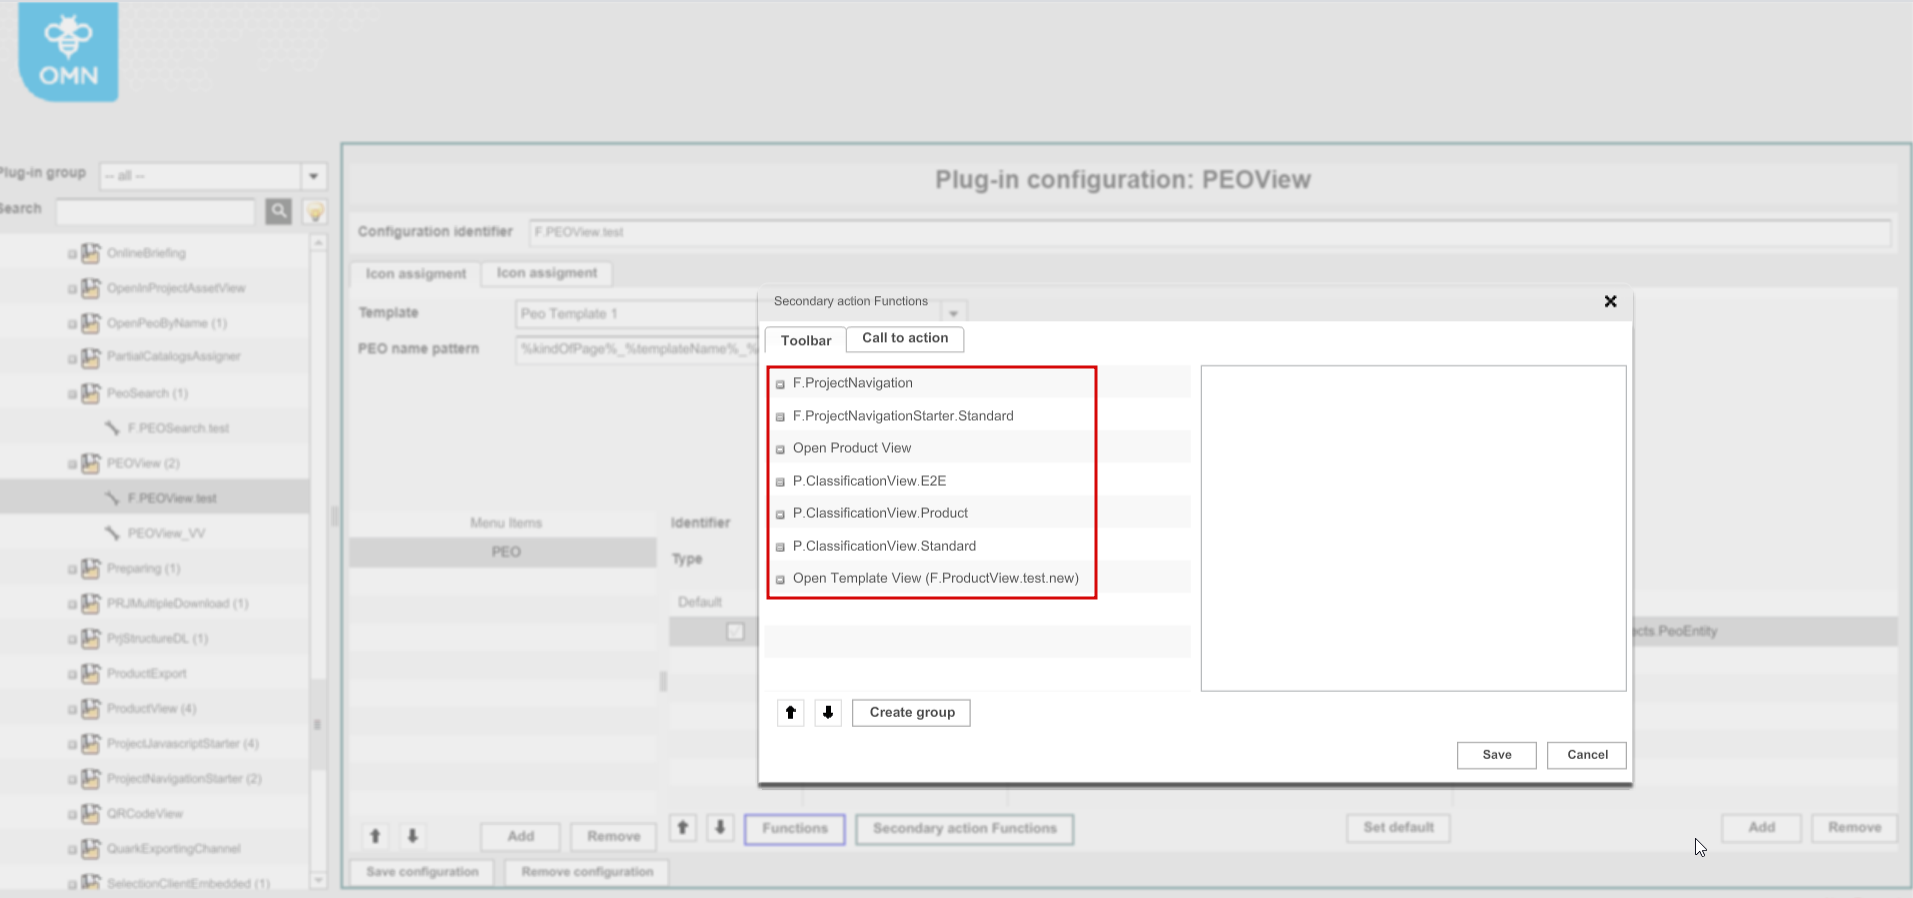Viewport: 1913px width, 898px height.
Task: Click the Functions button
Action: tap(795, 829)
